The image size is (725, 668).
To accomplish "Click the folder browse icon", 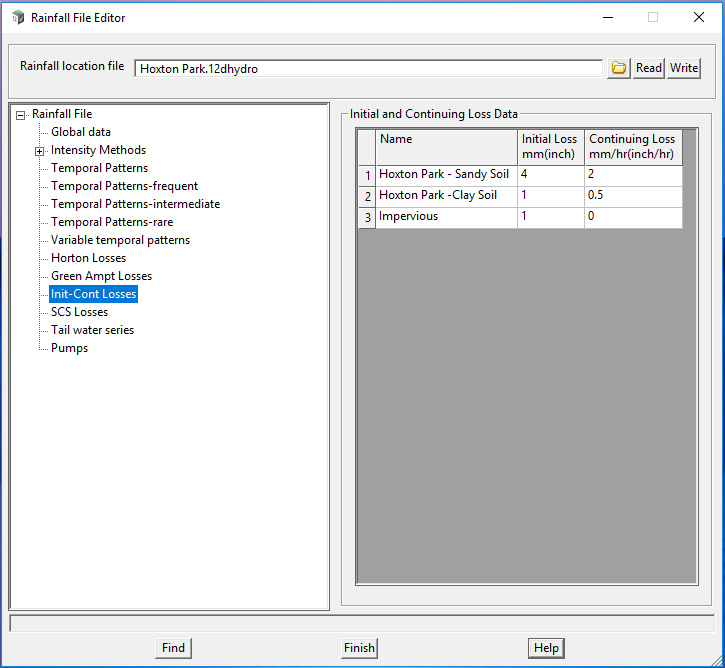I will [x=619, y=68].
